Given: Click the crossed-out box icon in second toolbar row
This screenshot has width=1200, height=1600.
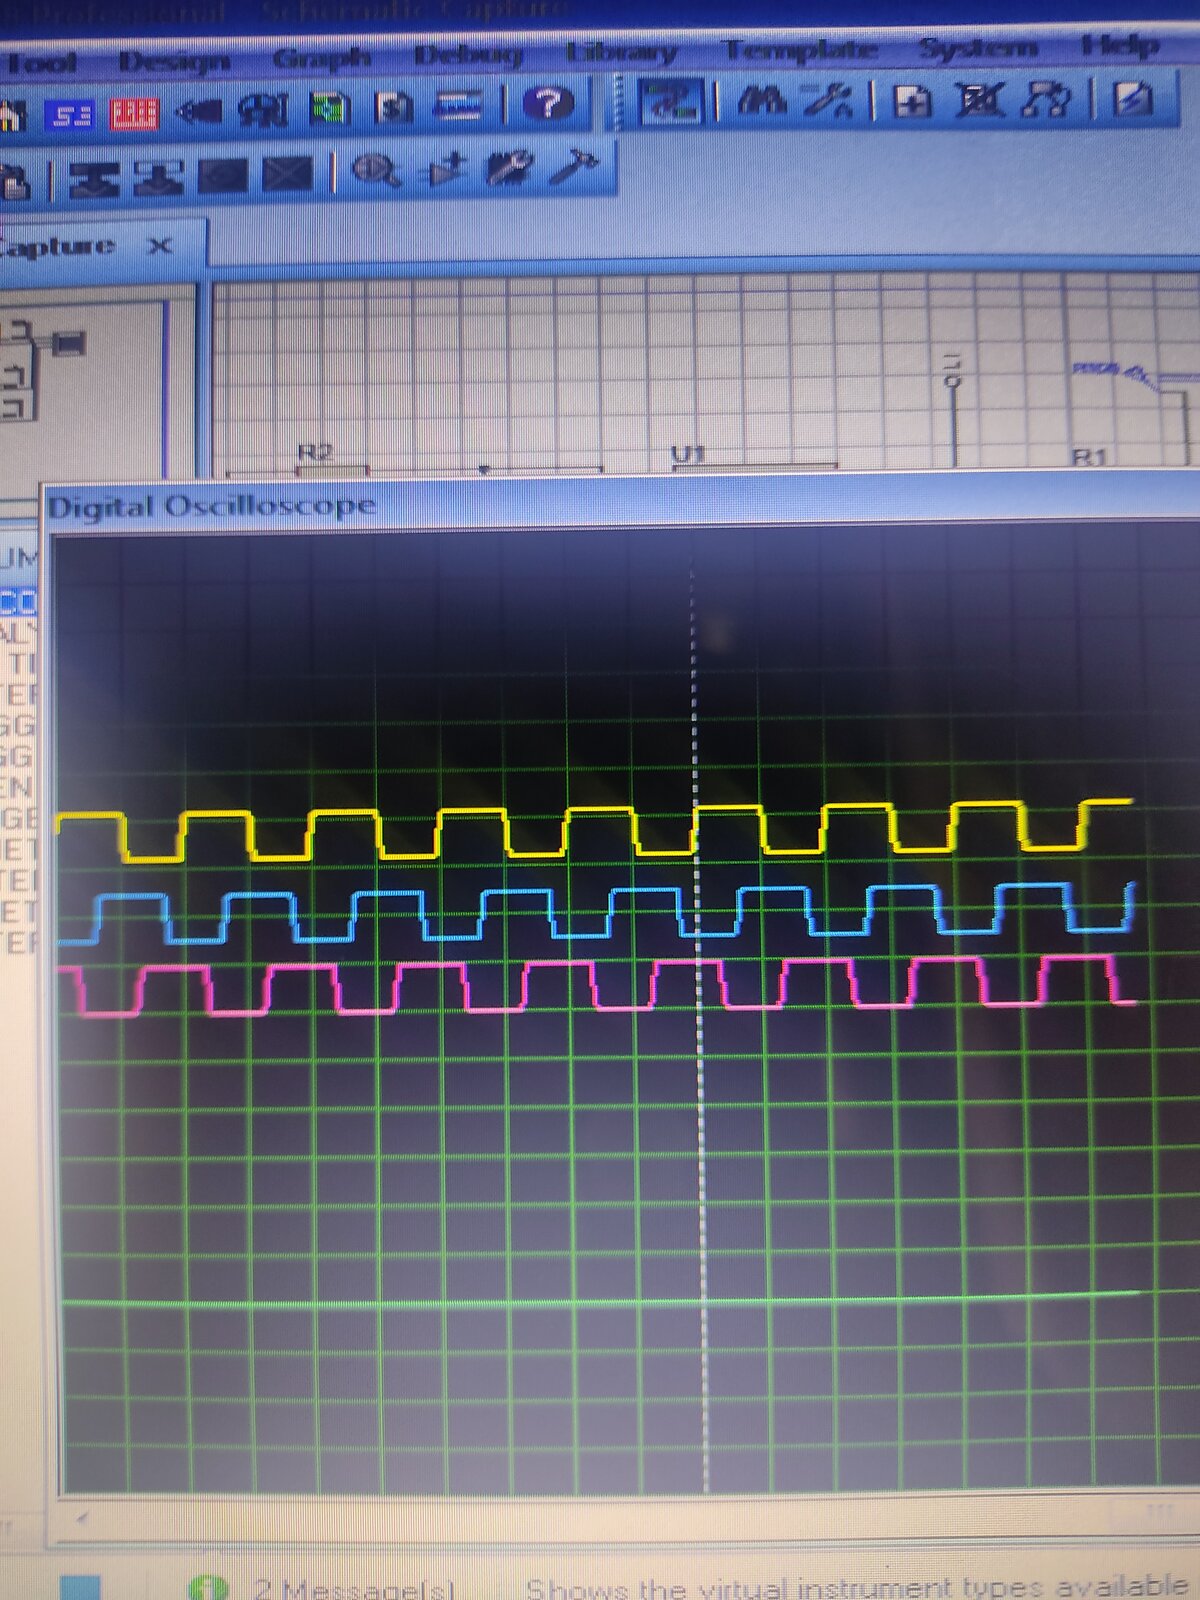Looking at the screenshot, I should (x=287, y=176).
